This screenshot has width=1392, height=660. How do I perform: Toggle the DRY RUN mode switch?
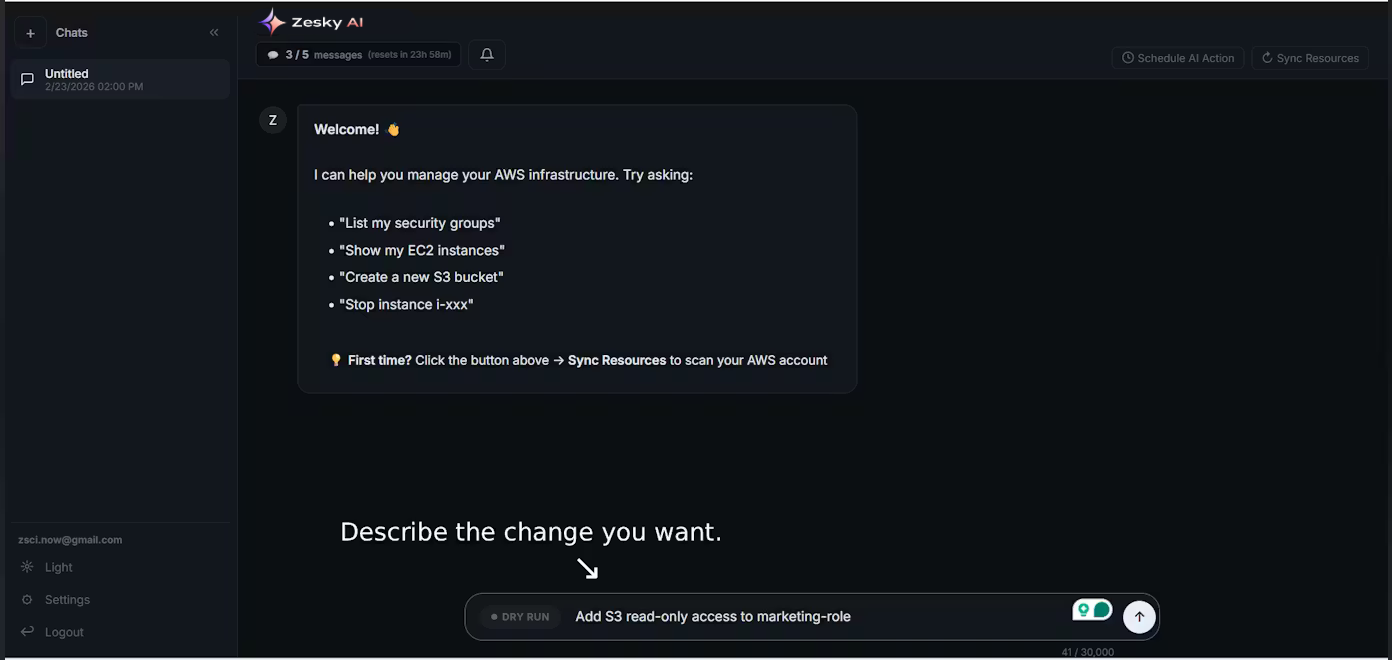pyautogui.click(x=520, y=616)
